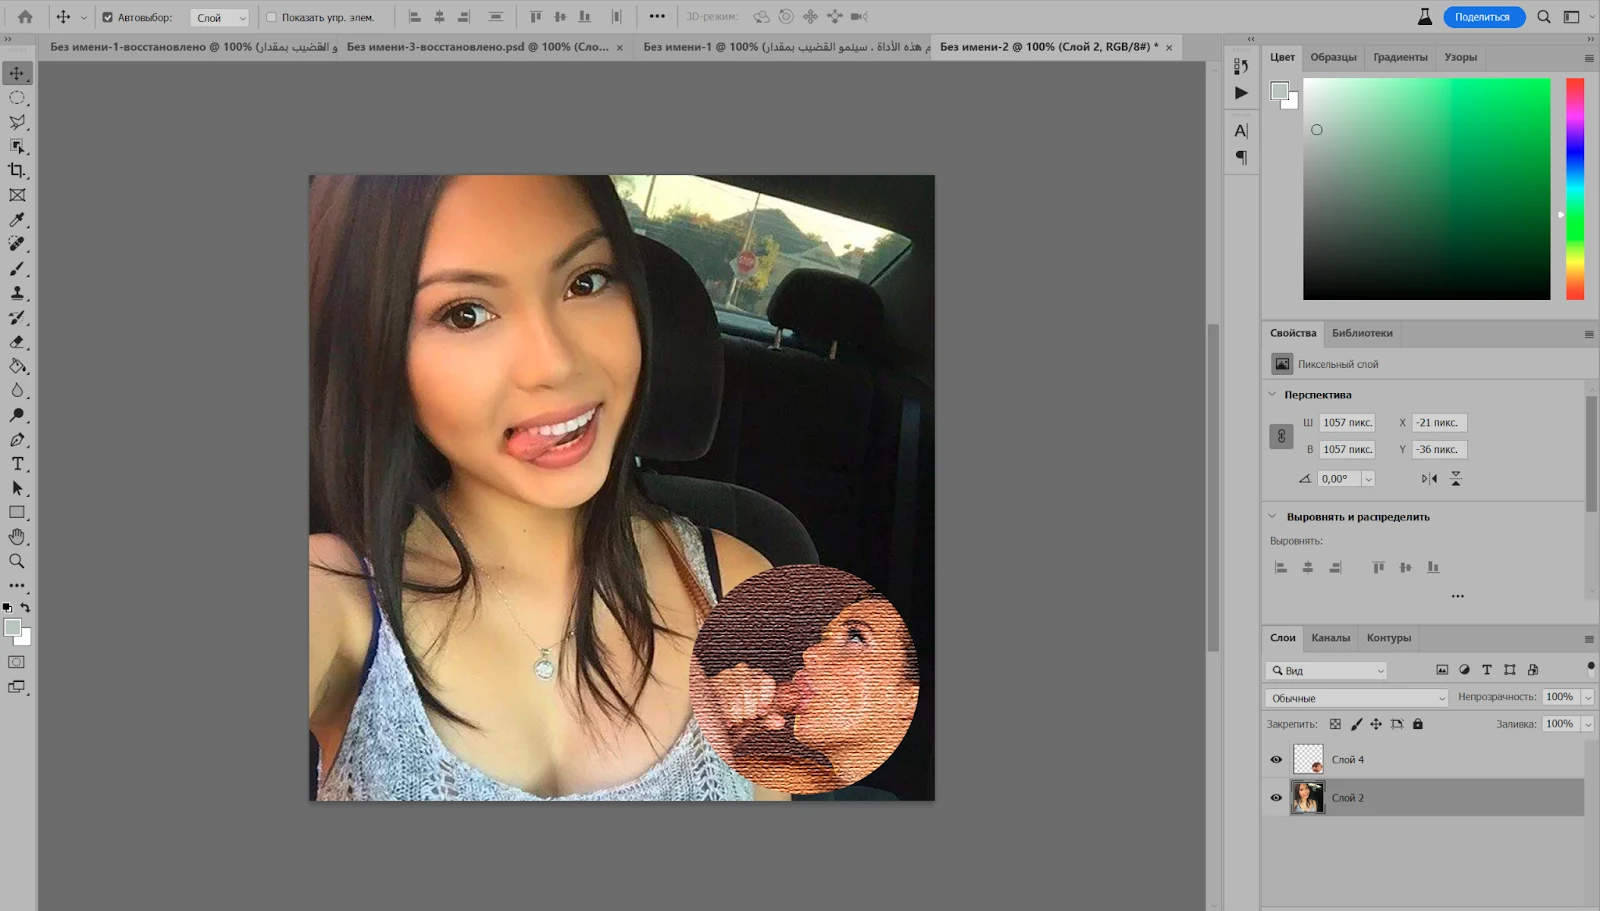This screenshot has height=911, width=1600.
Task: Collapse the Перспектива section
Action: 1272,394
